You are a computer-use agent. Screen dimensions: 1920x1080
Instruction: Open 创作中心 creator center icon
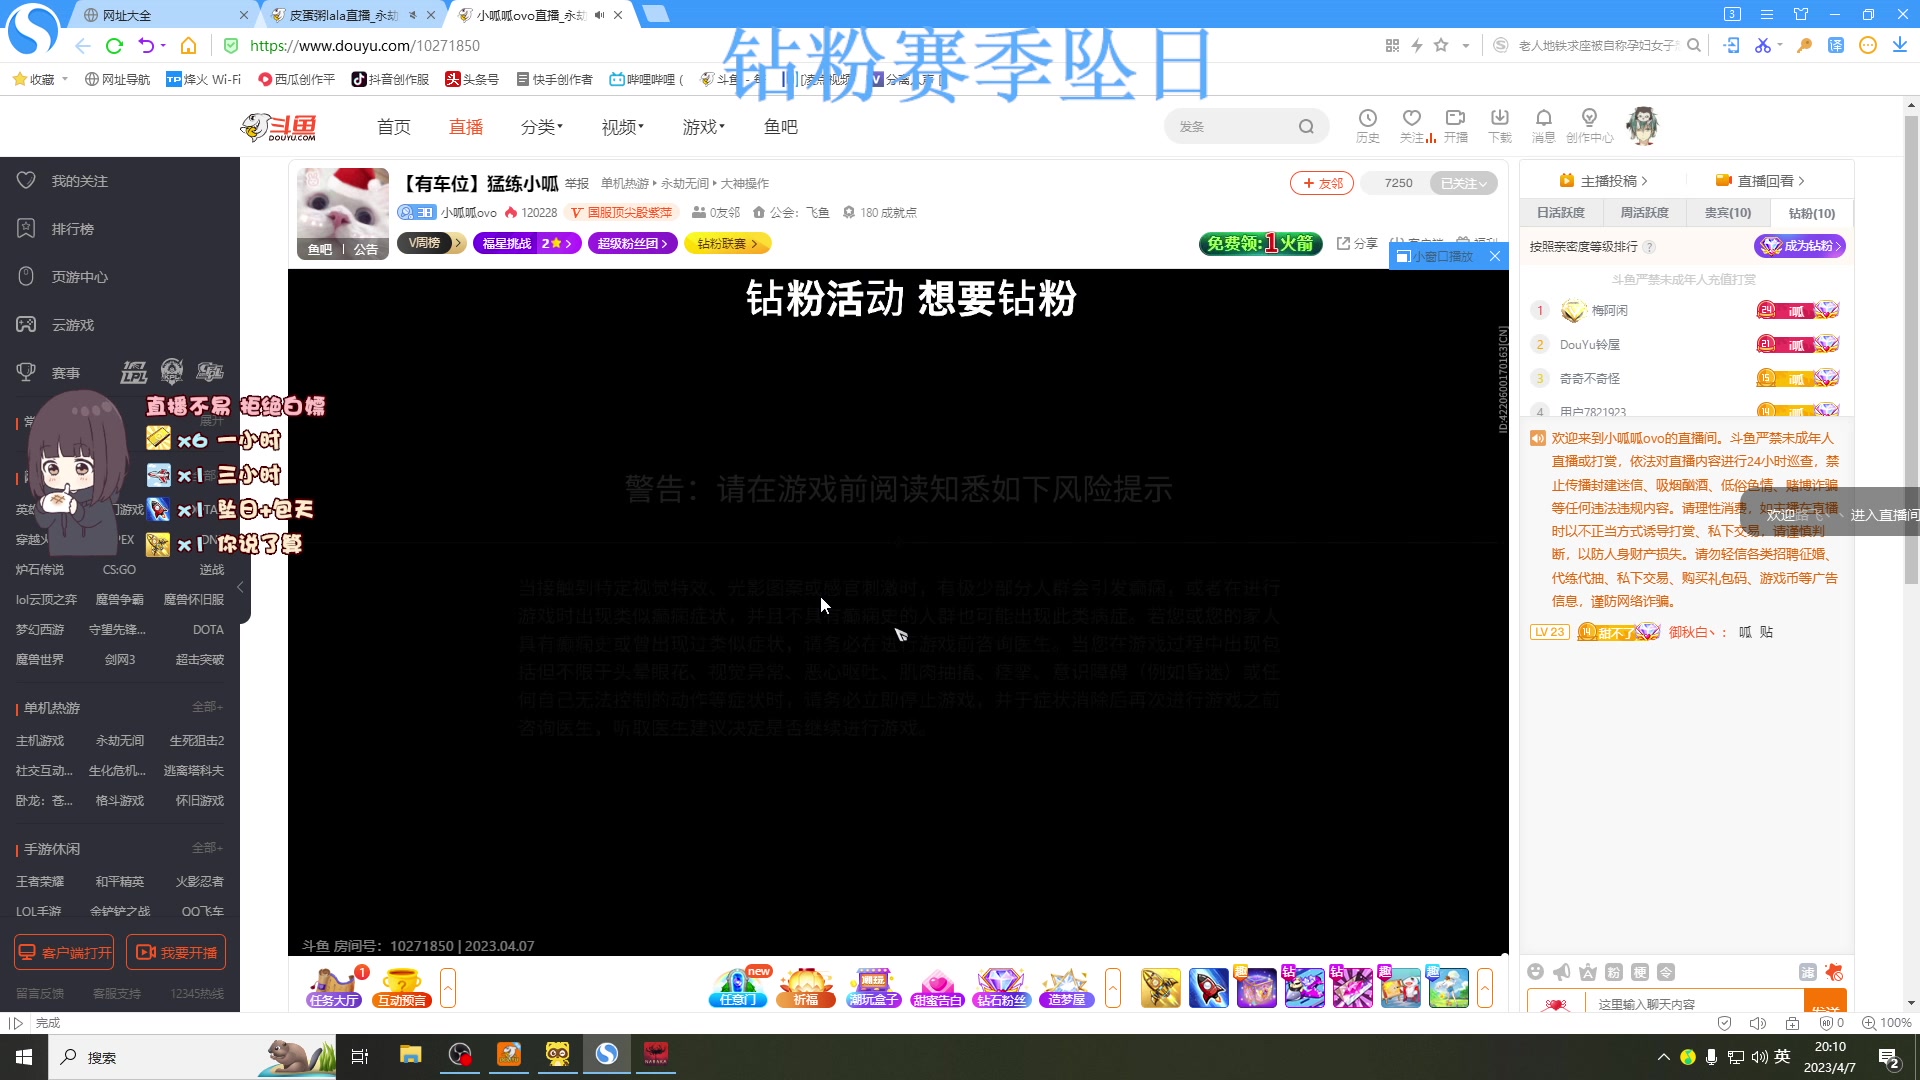point(1590,126)
